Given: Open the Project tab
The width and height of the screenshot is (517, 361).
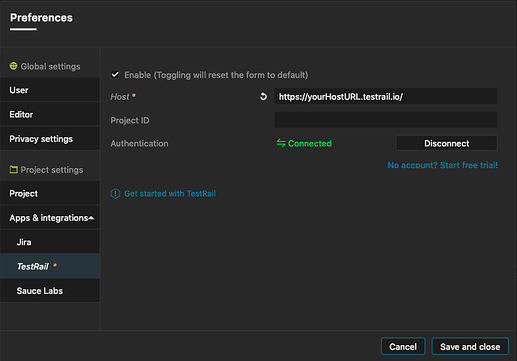Looking at the screenshot, I should coord(50,193).
